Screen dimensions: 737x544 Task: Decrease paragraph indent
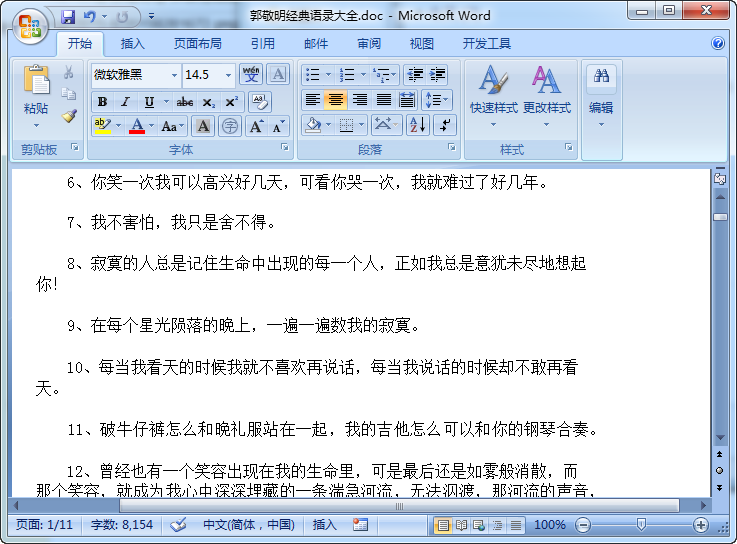tap(415, 74)
